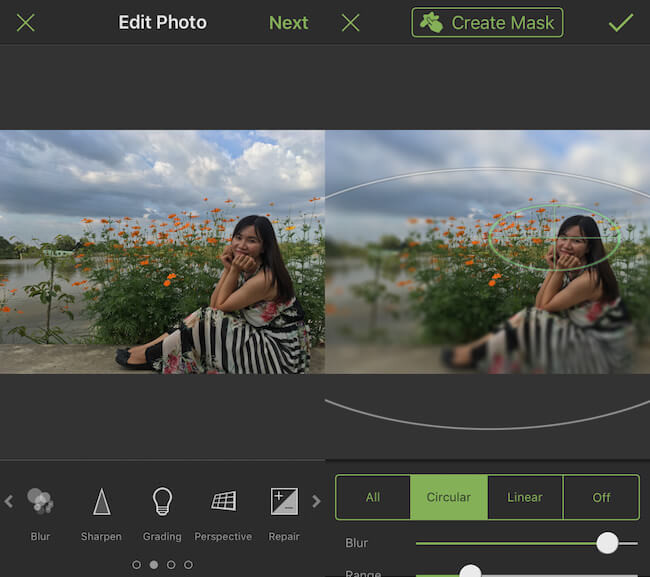Open the Grading lightbulb tool
The height and width of the screenshot is (577, 650).
(x=162, y=501)
